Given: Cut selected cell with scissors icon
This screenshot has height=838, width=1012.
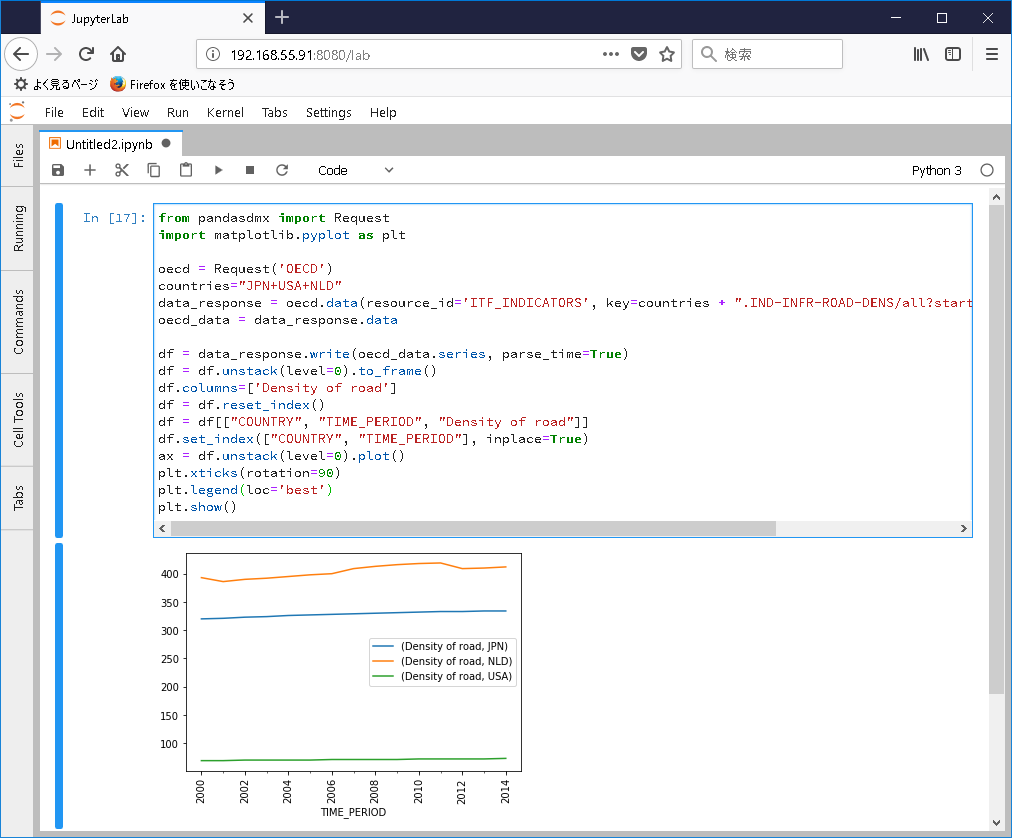Looking at the screenshot, I should [x=121, y=170].
